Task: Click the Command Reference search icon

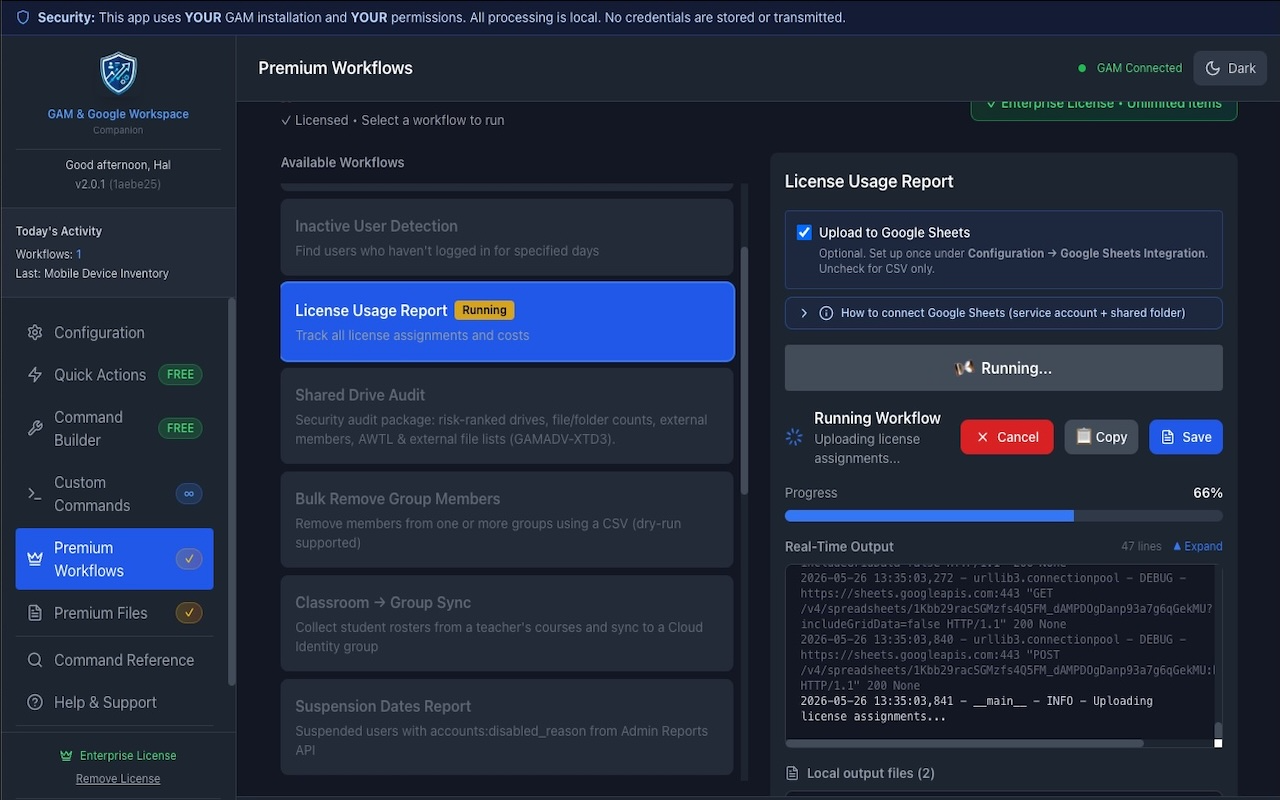Action: [35, 660]
